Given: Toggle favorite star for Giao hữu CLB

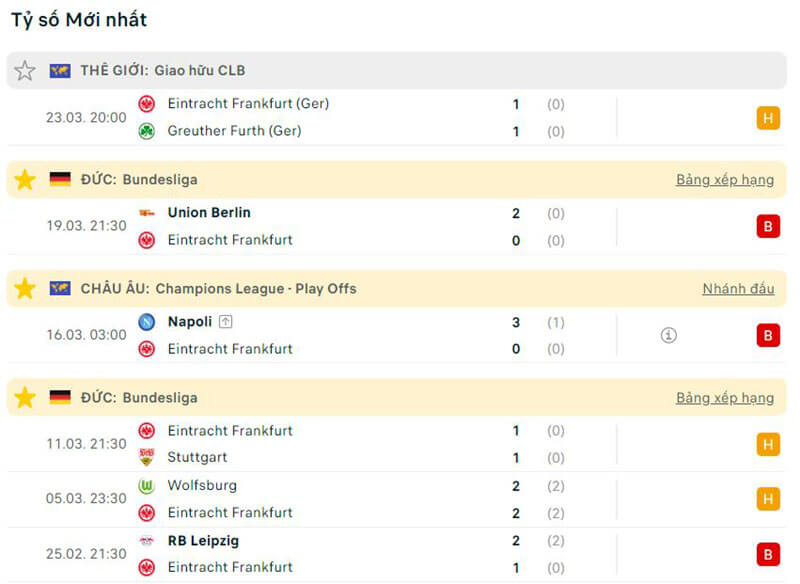Looking at the screenshot, I should (x=25, y=71).
